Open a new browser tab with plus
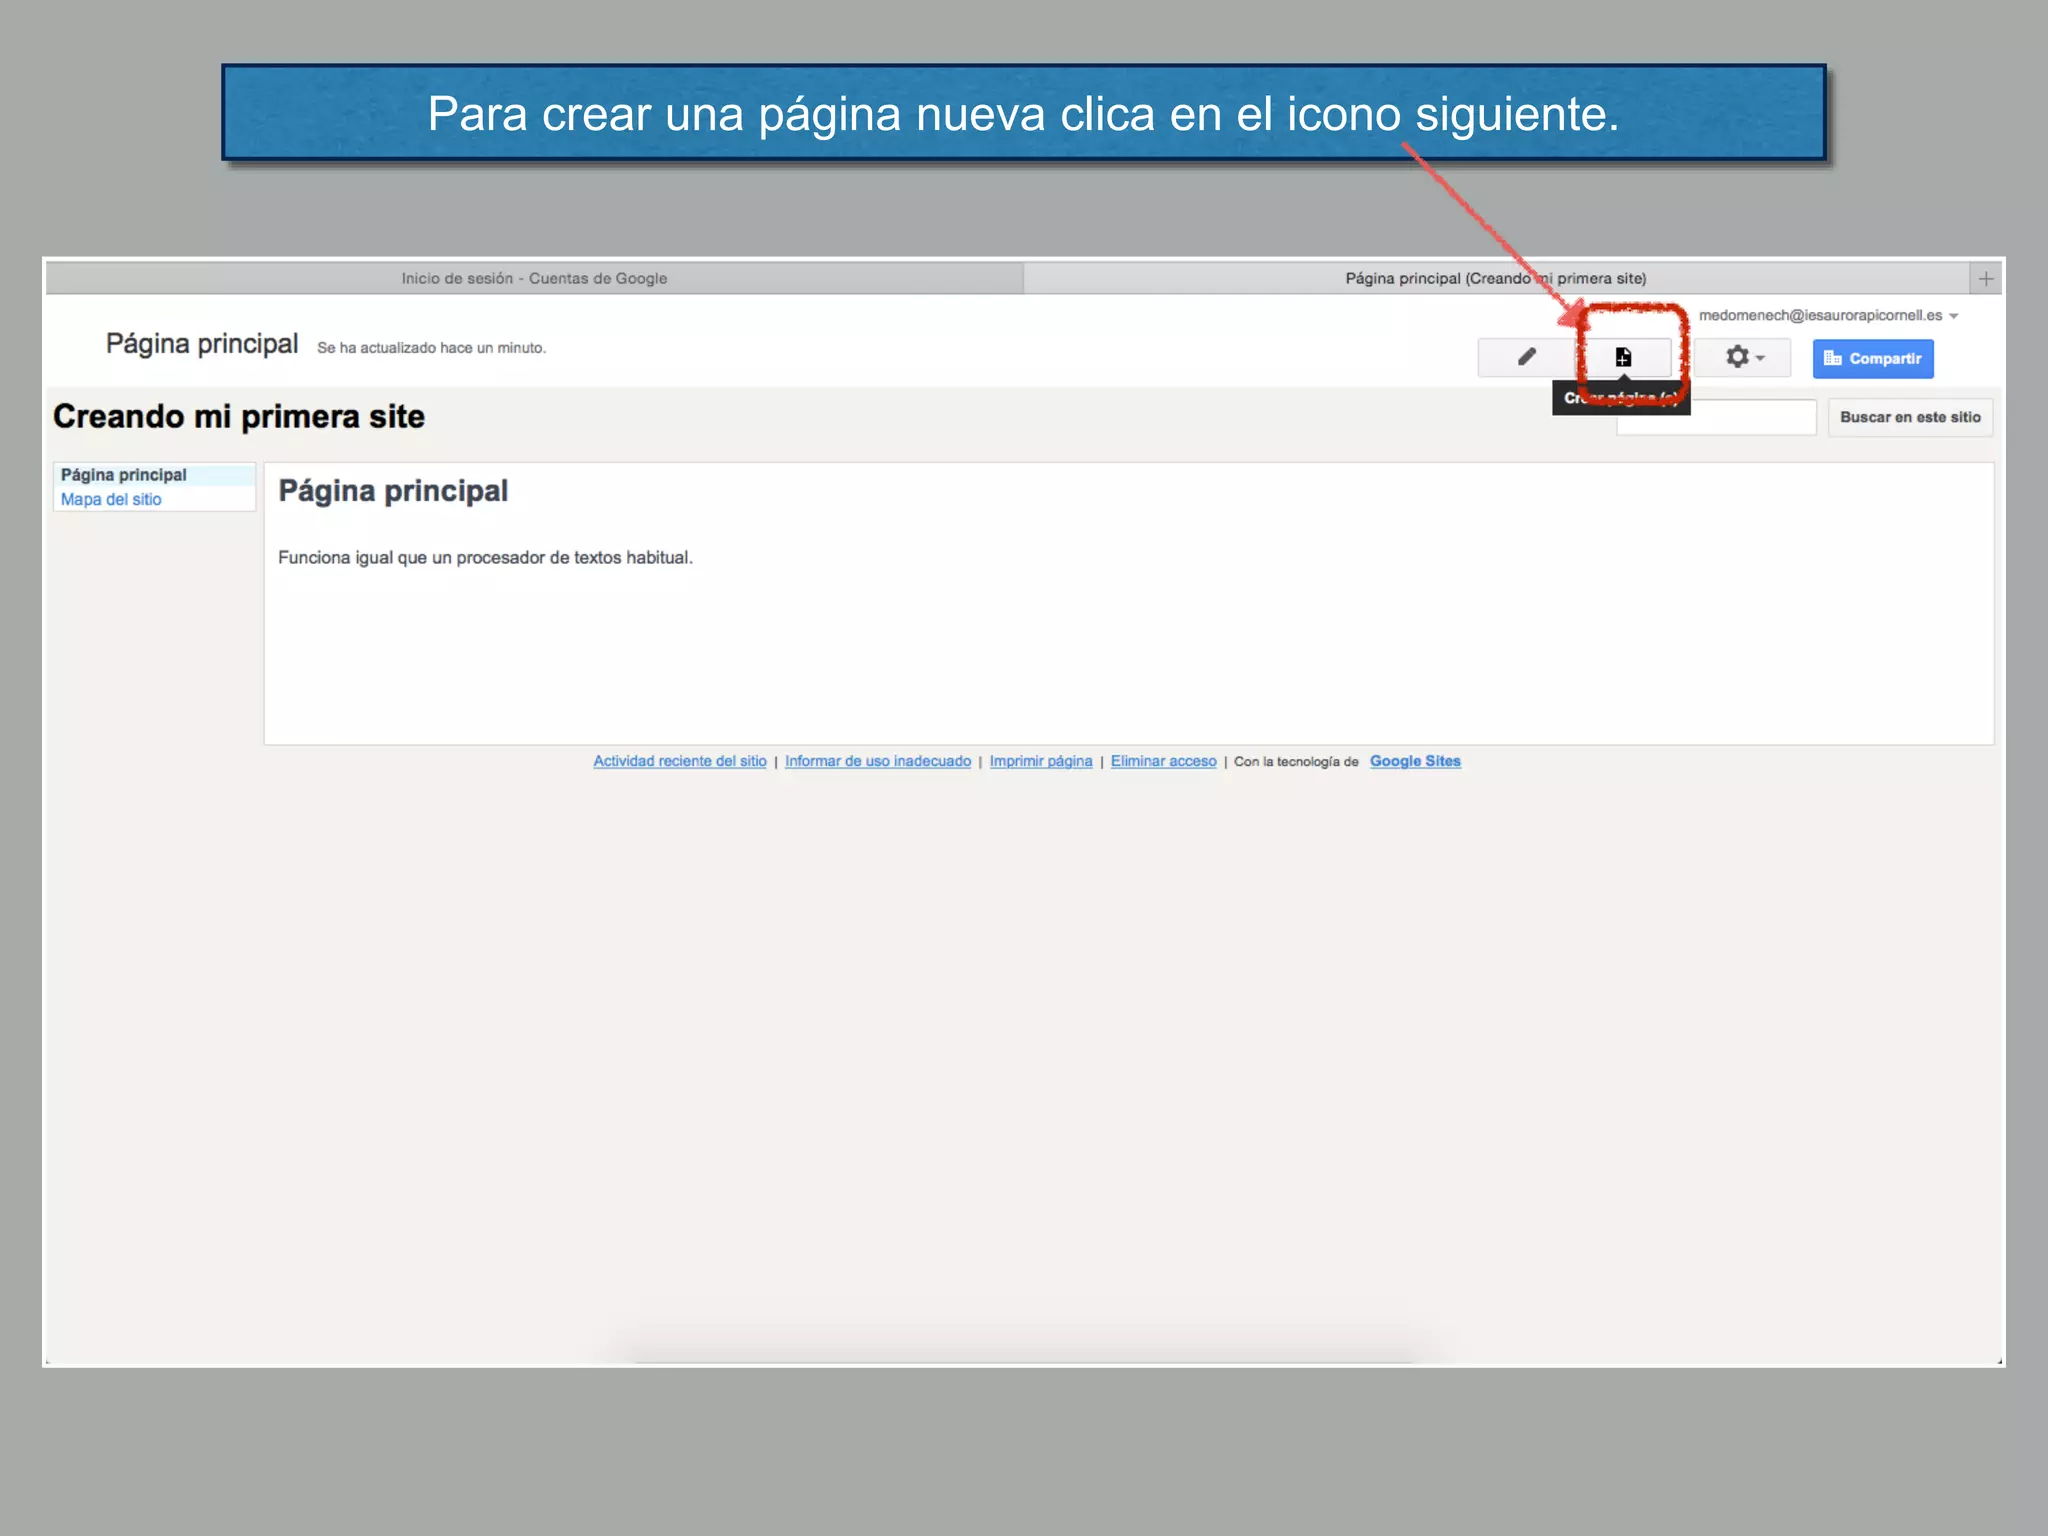The image size is (2048, 1536). point(1986,279)
